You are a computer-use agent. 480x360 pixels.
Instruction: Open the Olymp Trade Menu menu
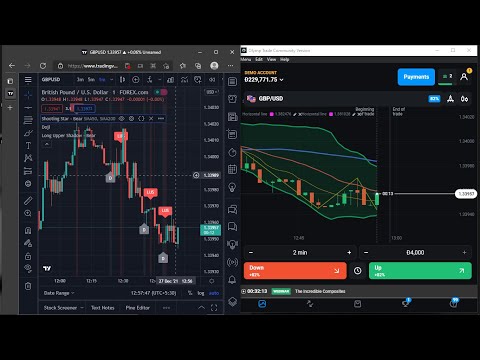246,59
